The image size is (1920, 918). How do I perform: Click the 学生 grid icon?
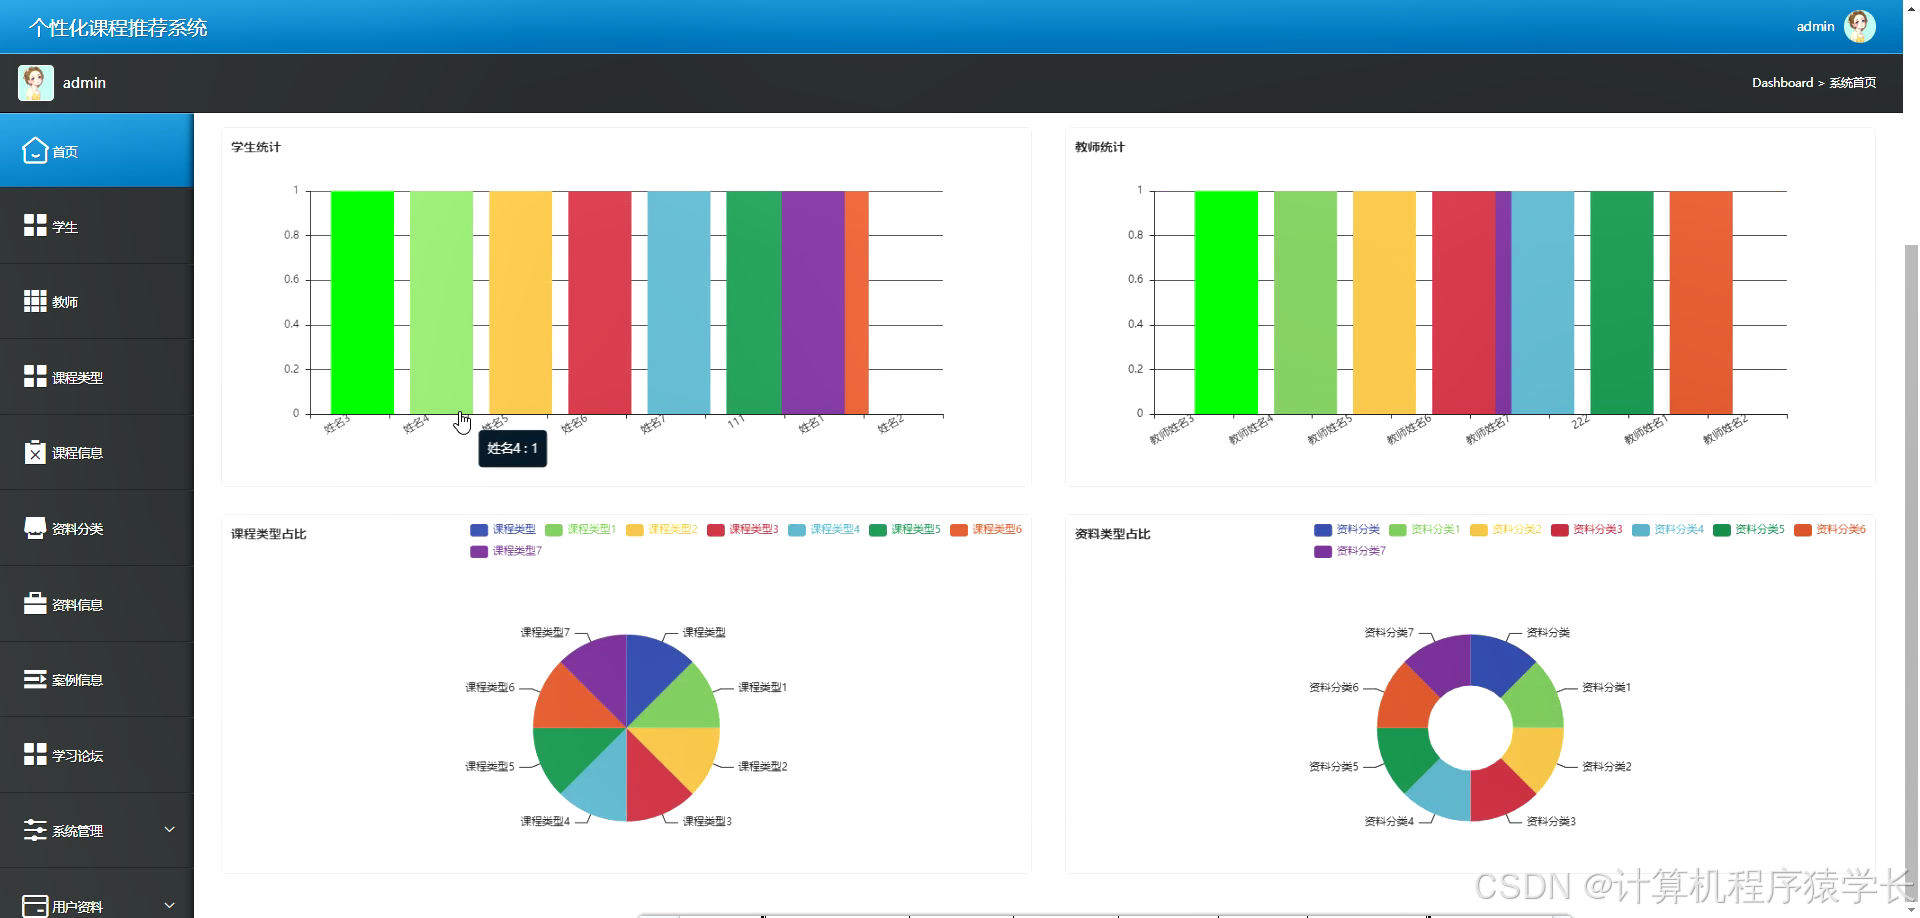pyautogui.click(x=35, y=225)
